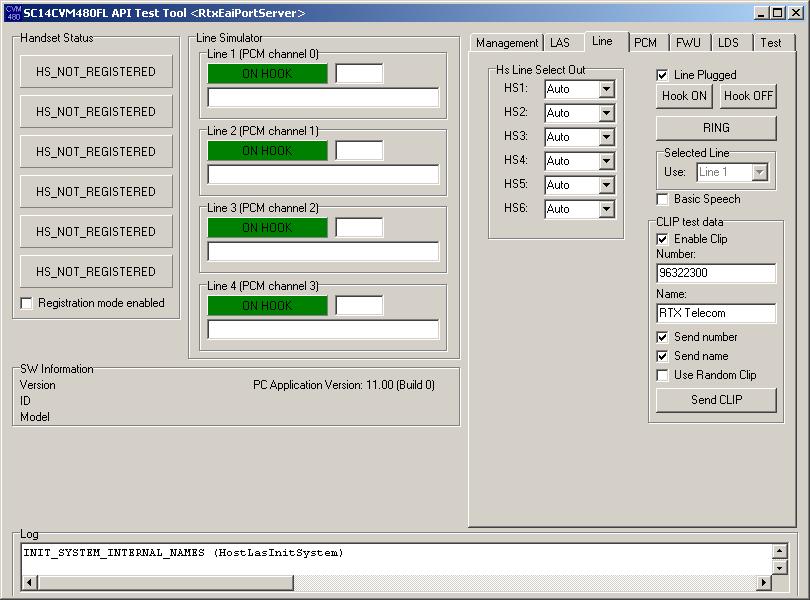
Task: Click the Hook ON button
Action: click(684, 96)
